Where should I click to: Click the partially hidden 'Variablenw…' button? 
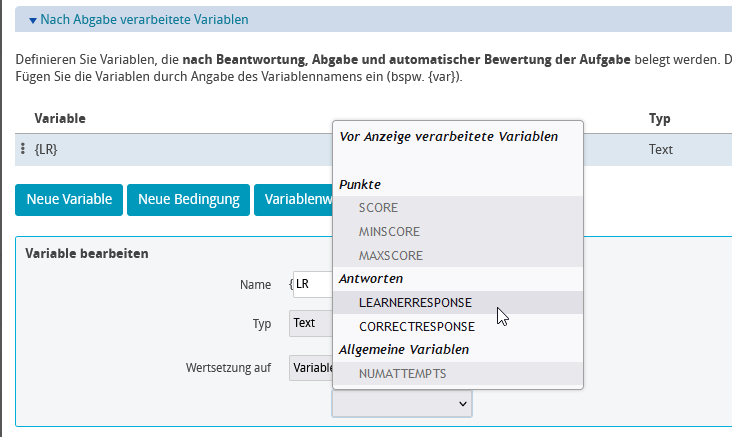pyautogui.click(x=293, y=199)
